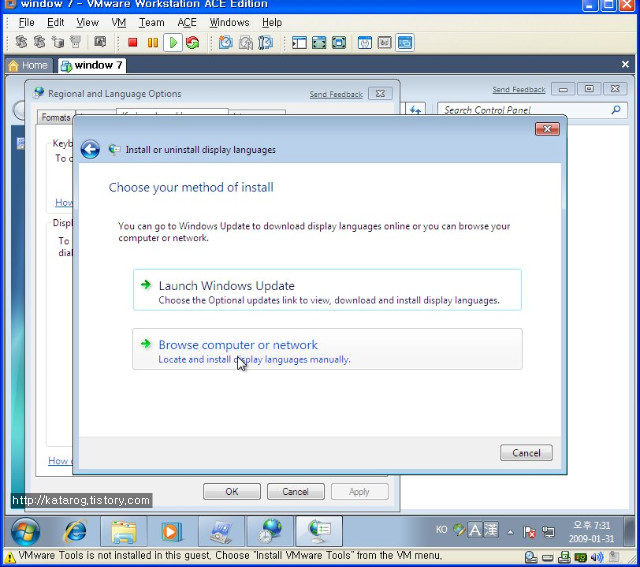Open the Windows menu

(x=229, y=22)
